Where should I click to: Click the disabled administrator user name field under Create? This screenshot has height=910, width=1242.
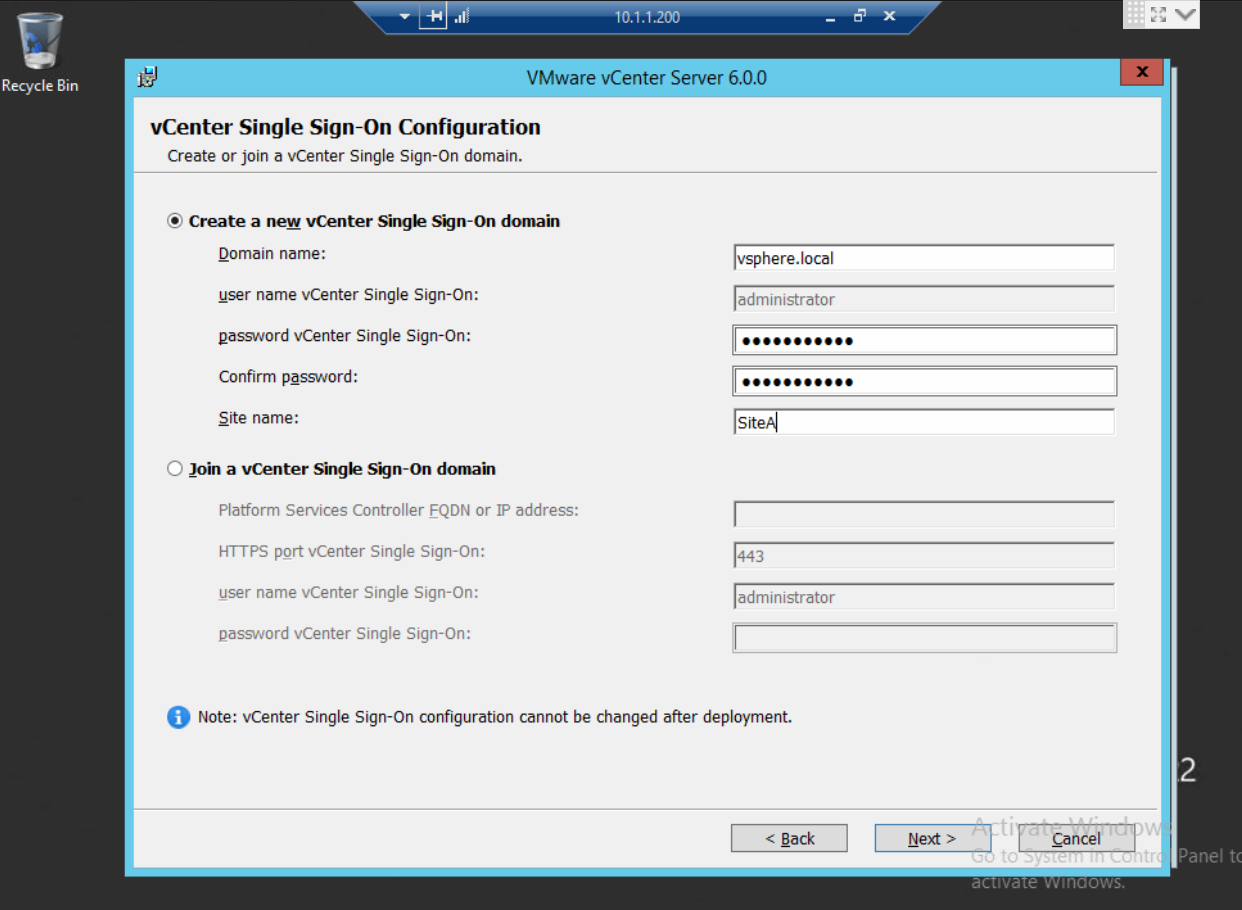[924, 299]
